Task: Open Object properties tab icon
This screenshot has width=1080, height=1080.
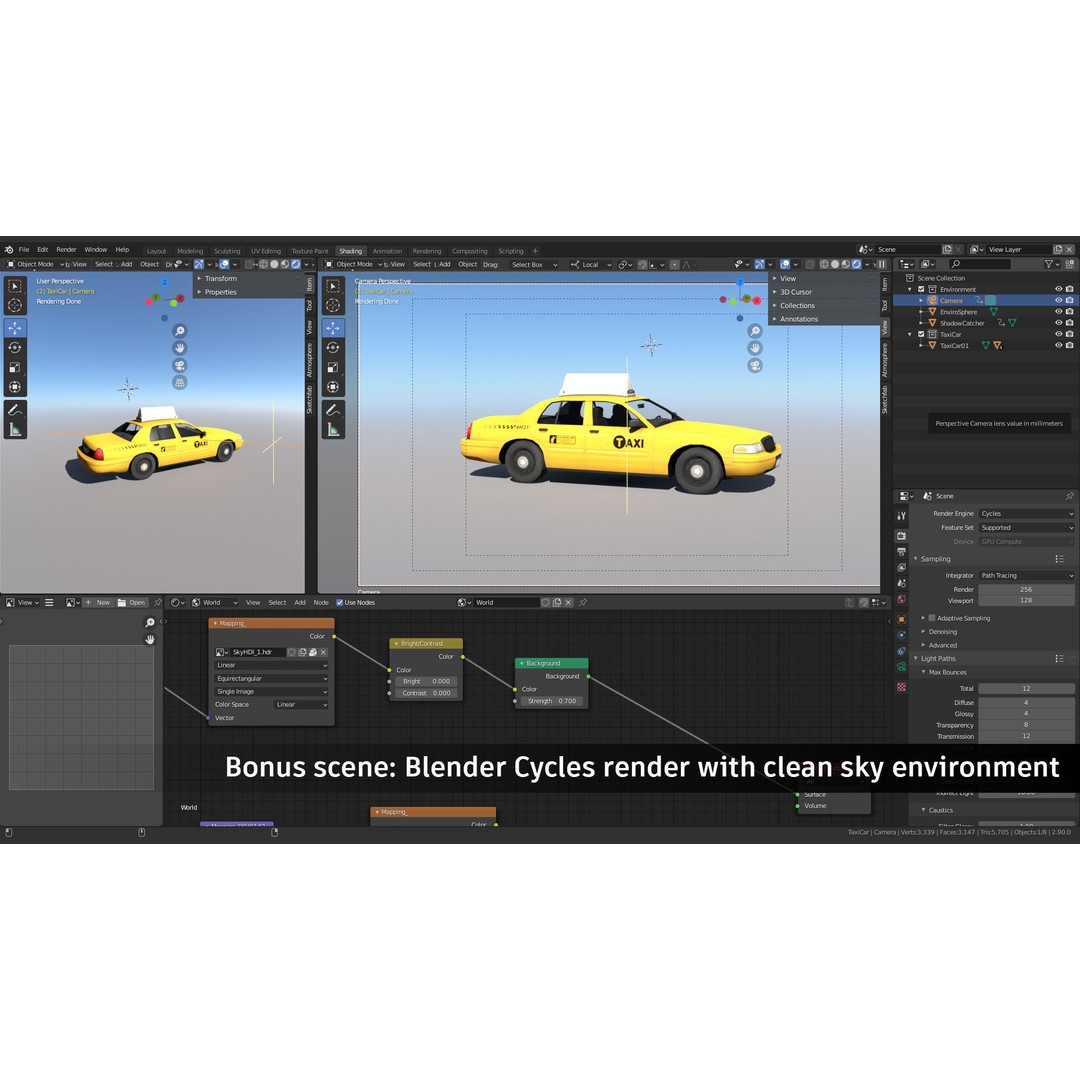Action: point(902,619)
